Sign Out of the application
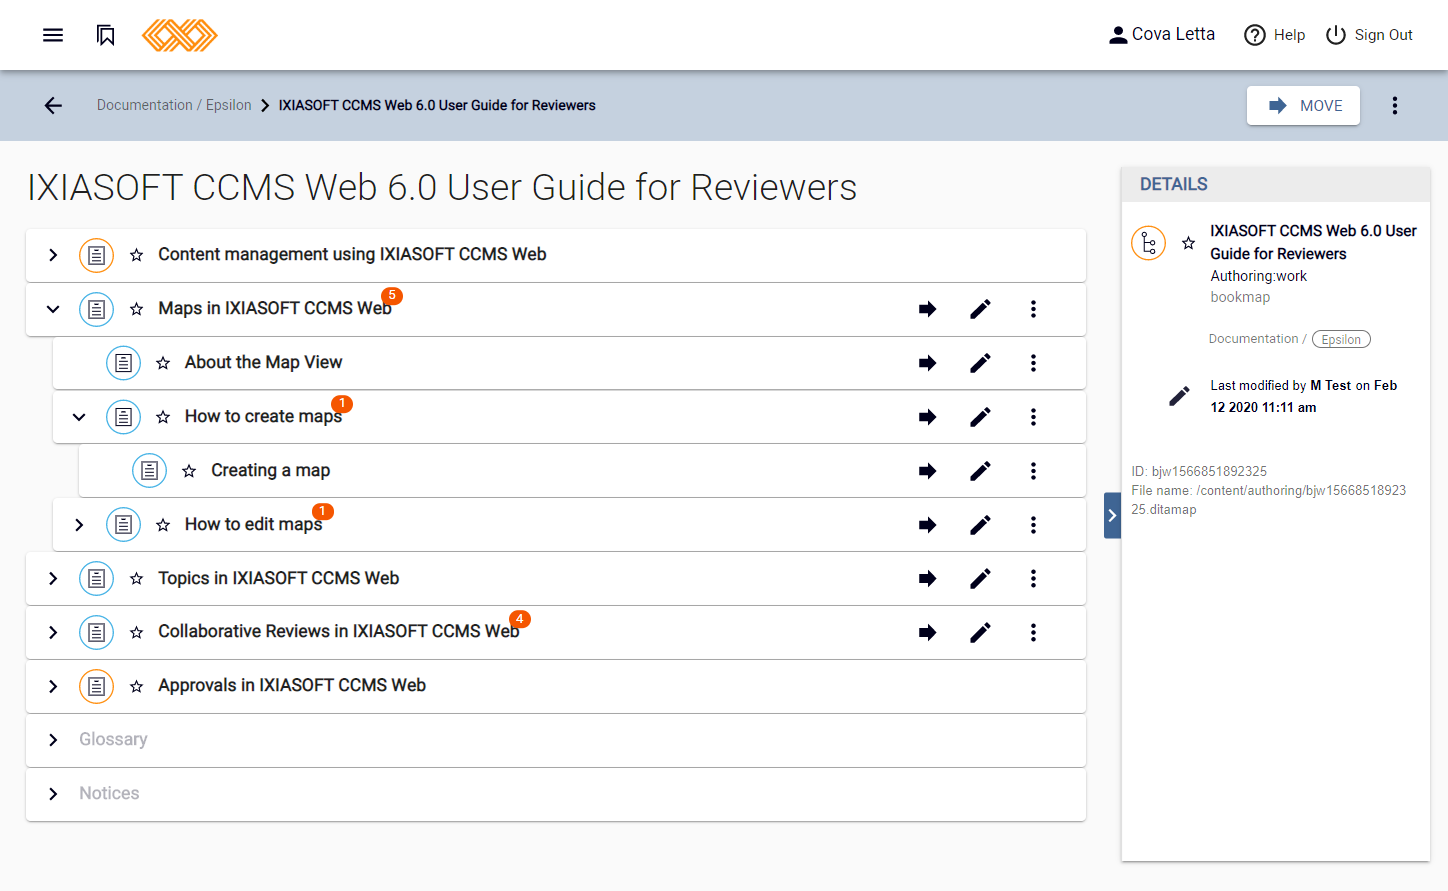Viewport: 1448px width, 891px height. pos(1369,35)
